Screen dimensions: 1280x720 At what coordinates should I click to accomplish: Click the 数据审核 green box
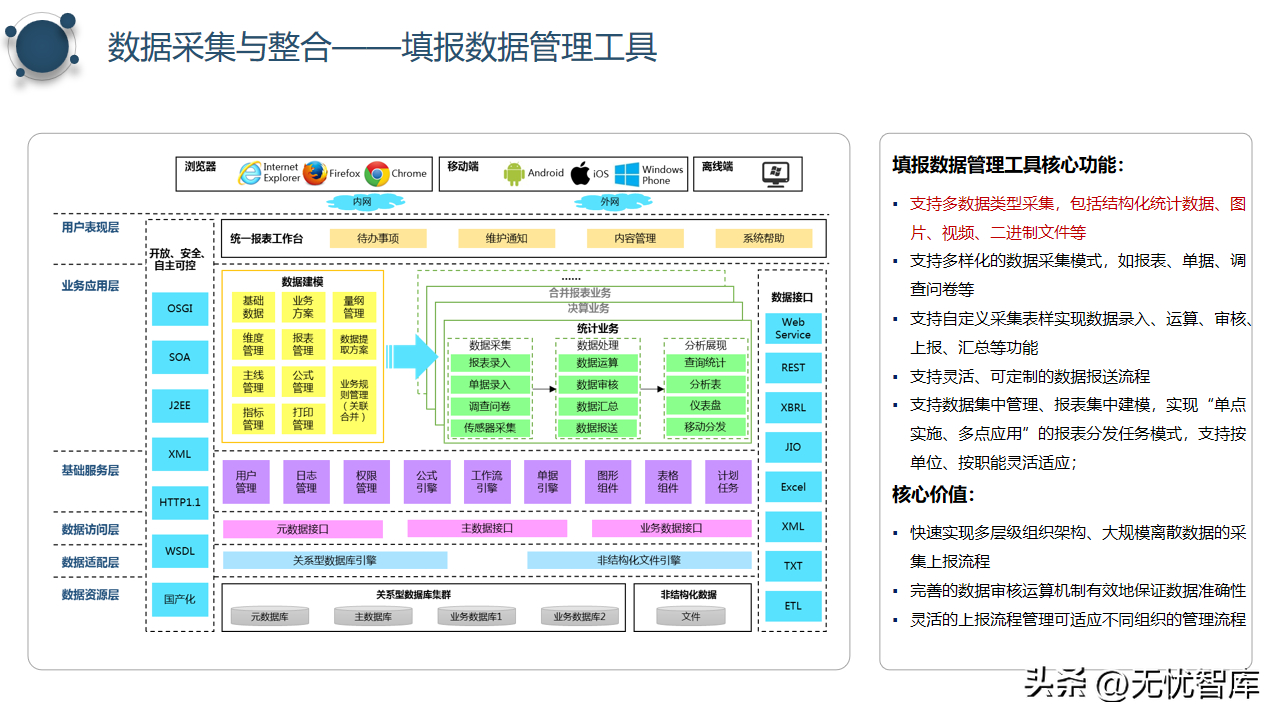pyautogui.click(x=597, y=384)
